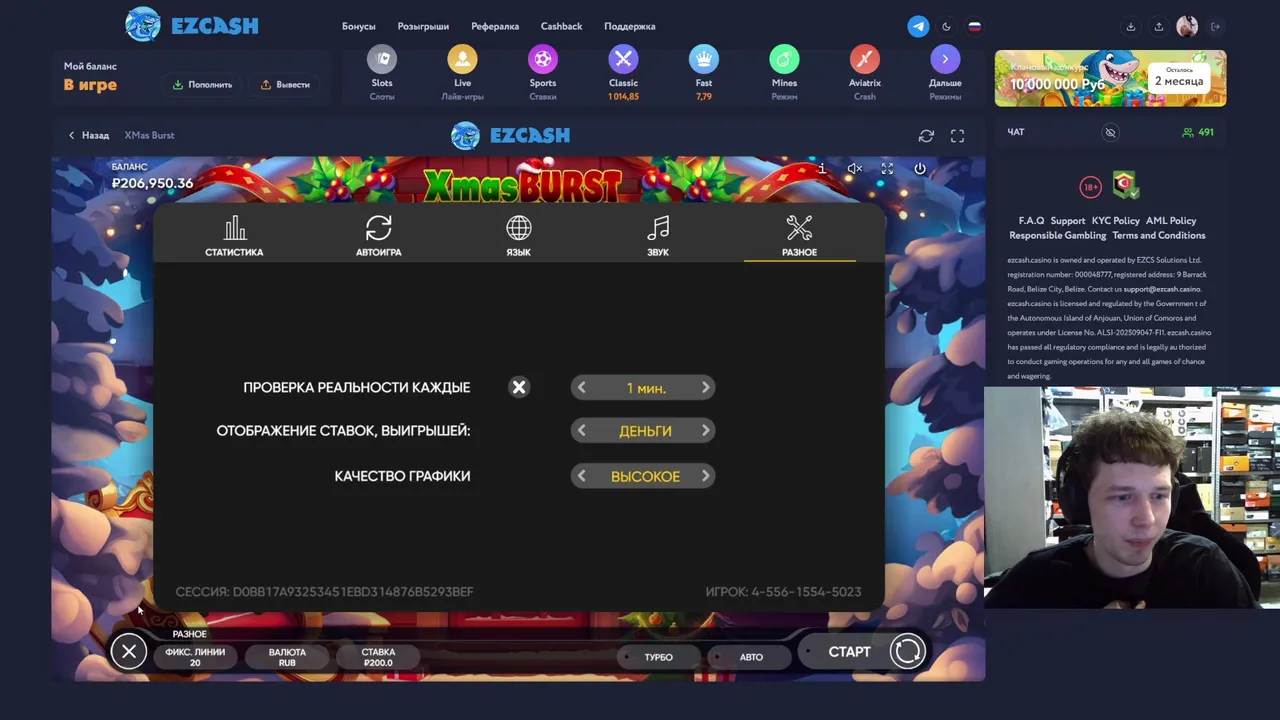Open the license validation seal
1280x720 pixels.
pyautogui.click(x=1125, y=185)
